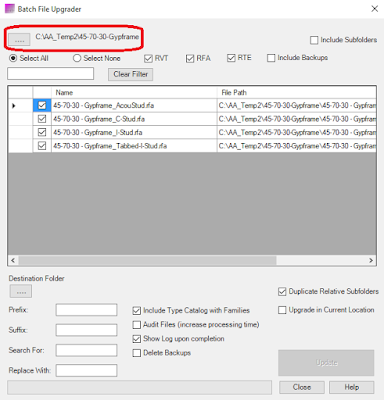384x400 pixels.
Task: Uncheck Gypframe_I-Stud.rfa row checkbox
Action: click(42, 132)
